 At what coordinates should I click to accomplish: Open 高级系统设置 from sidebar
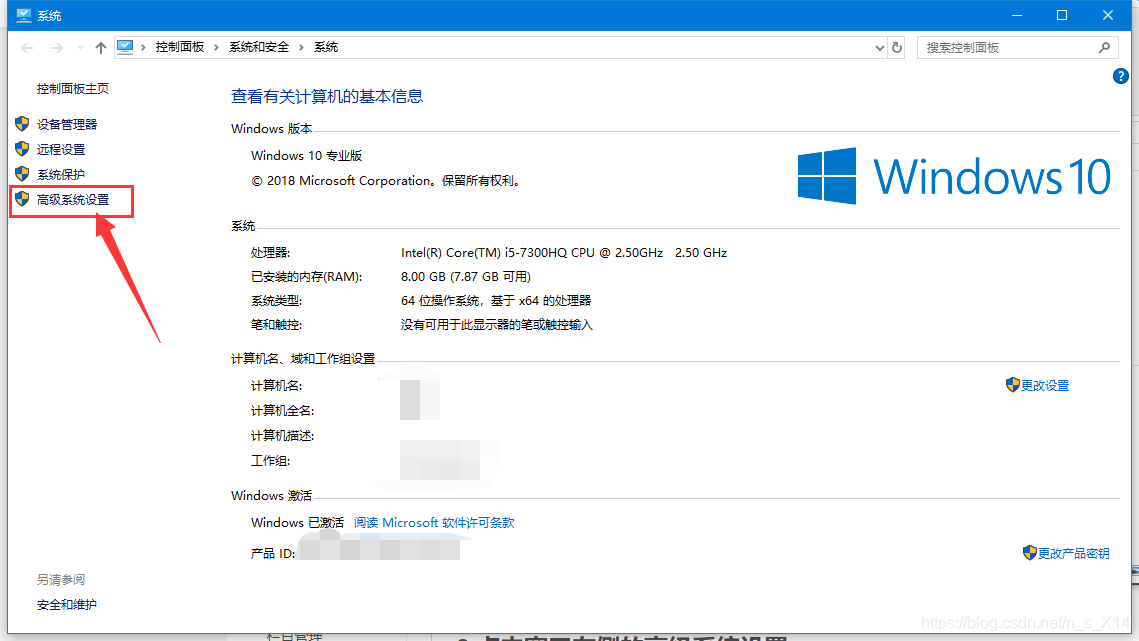click(x=73, y=199)
